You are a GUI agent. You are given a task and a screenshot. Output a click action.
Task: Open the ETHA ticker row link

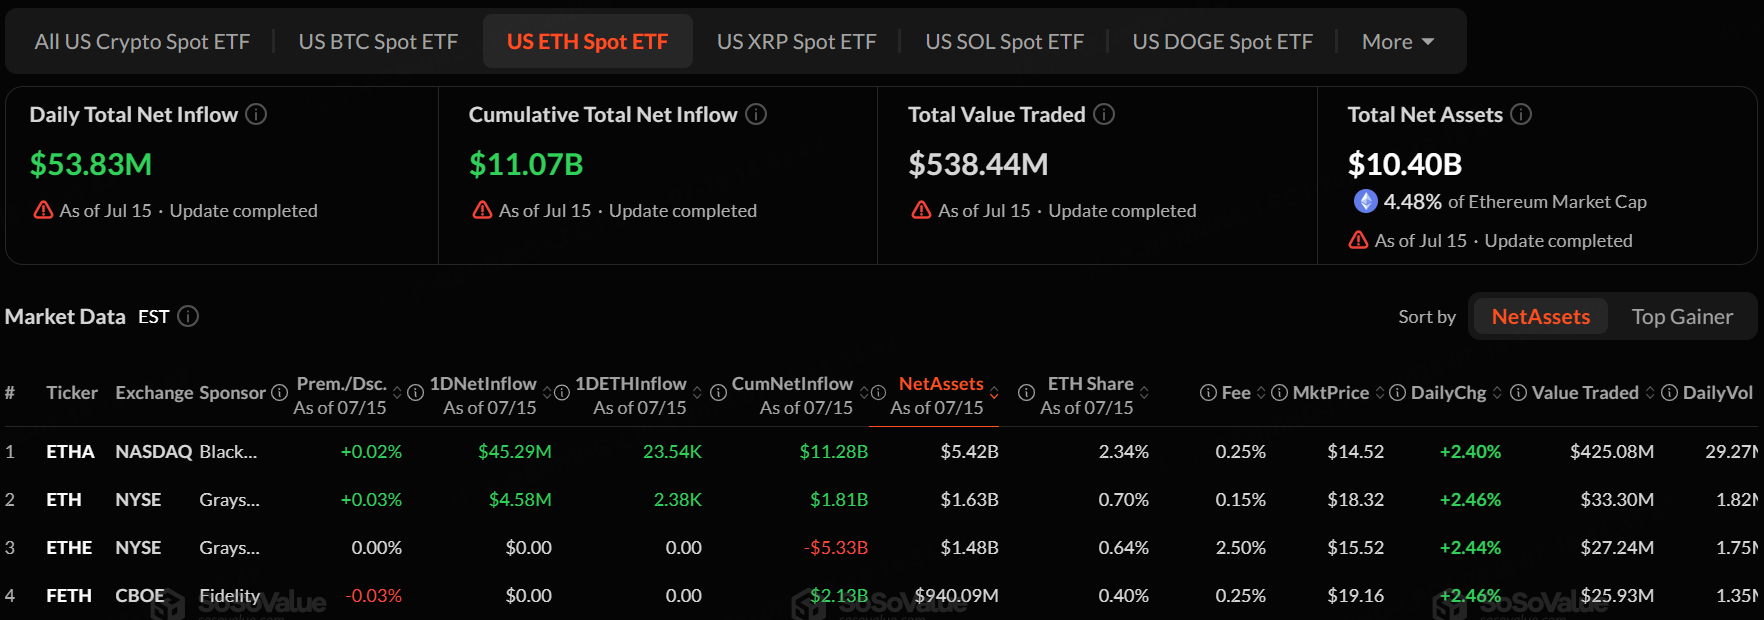click(70, 451)
